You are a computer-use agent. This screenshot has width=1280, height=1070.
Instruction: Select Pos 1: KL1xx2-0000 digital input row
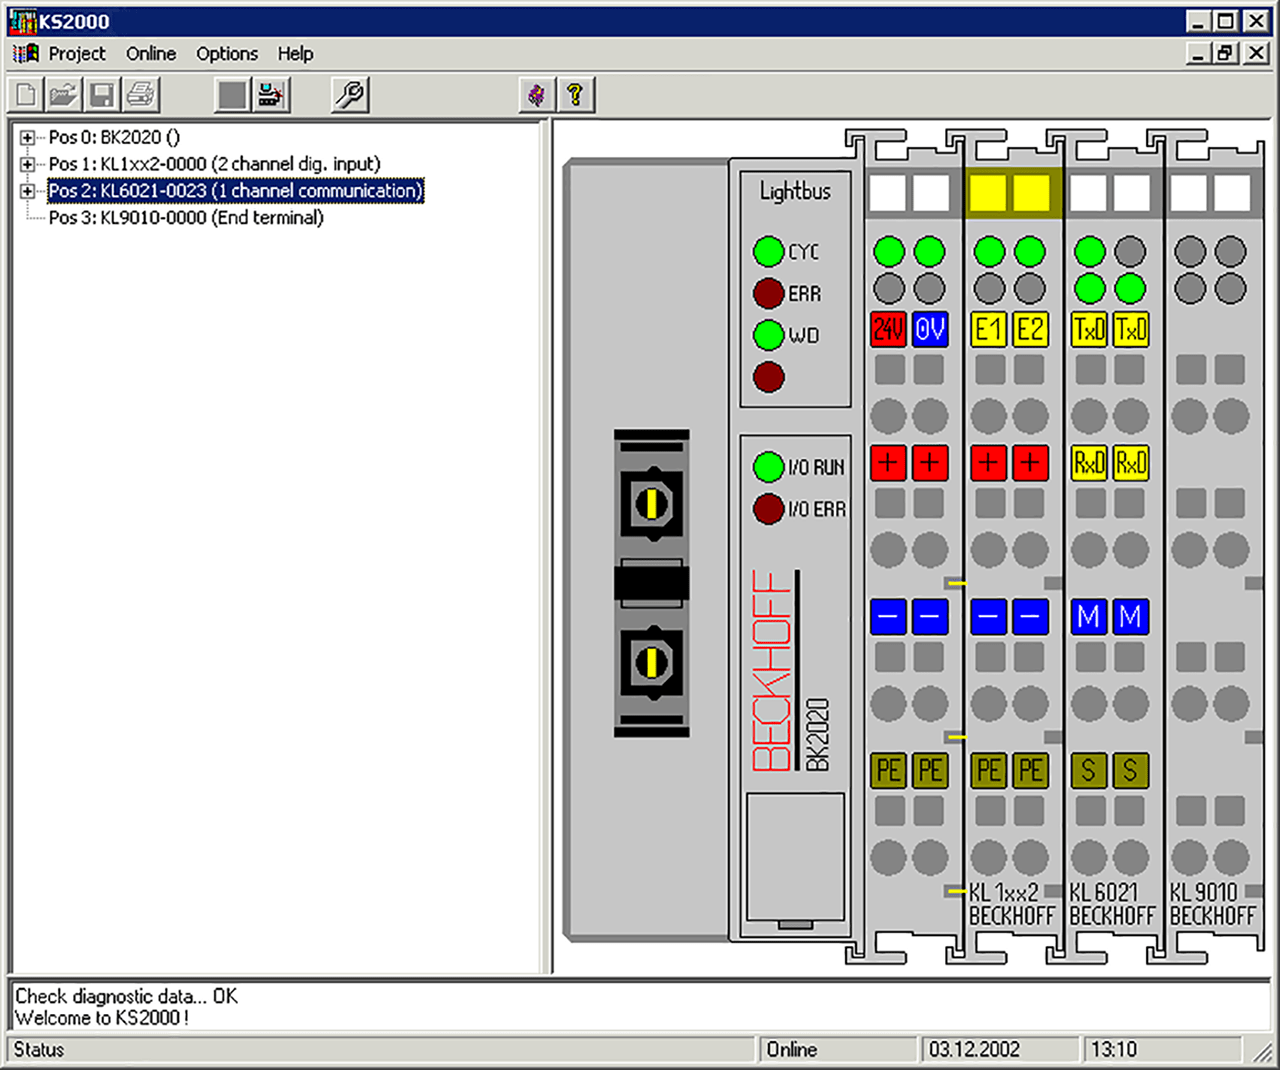tap(215, 164)
